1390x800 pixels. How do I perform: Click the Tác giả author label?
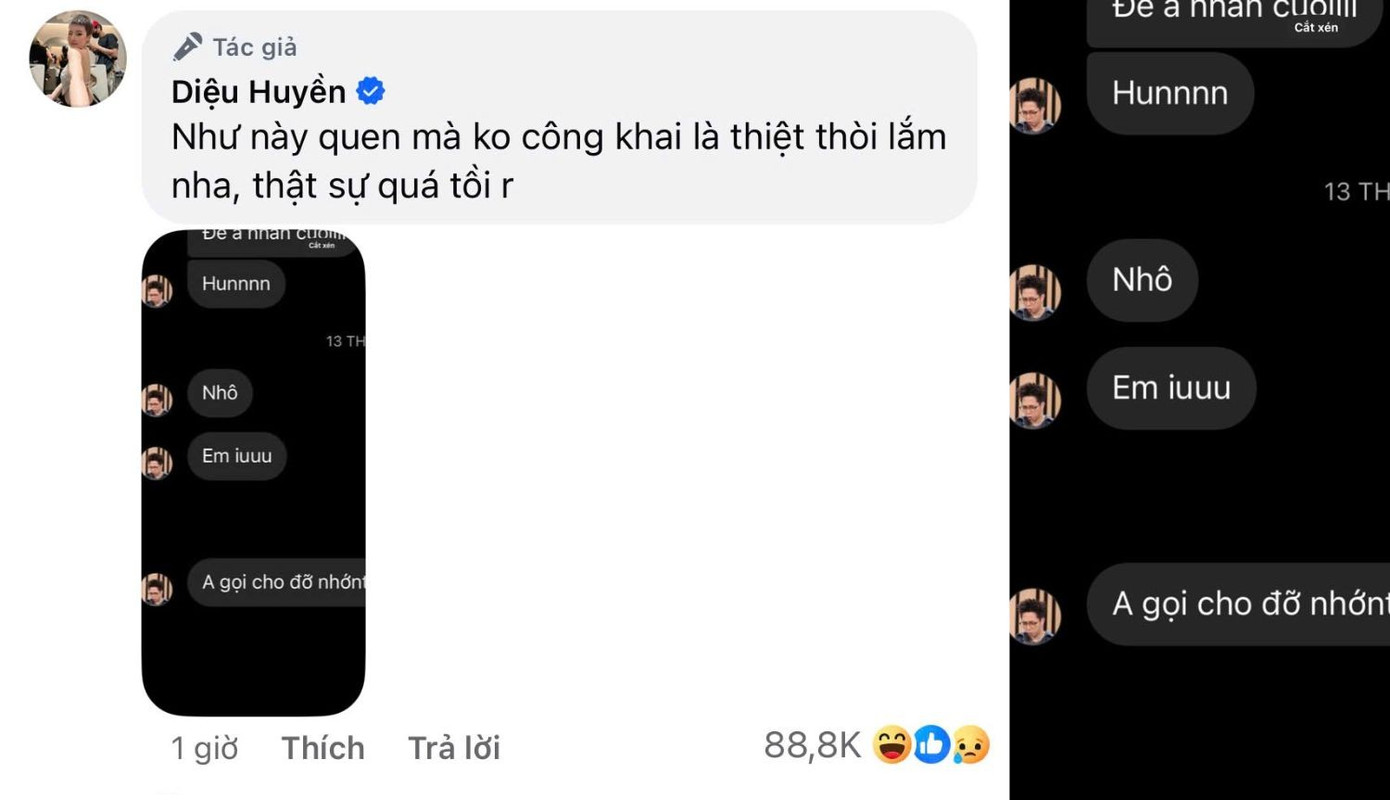click(x=254, y=46)
